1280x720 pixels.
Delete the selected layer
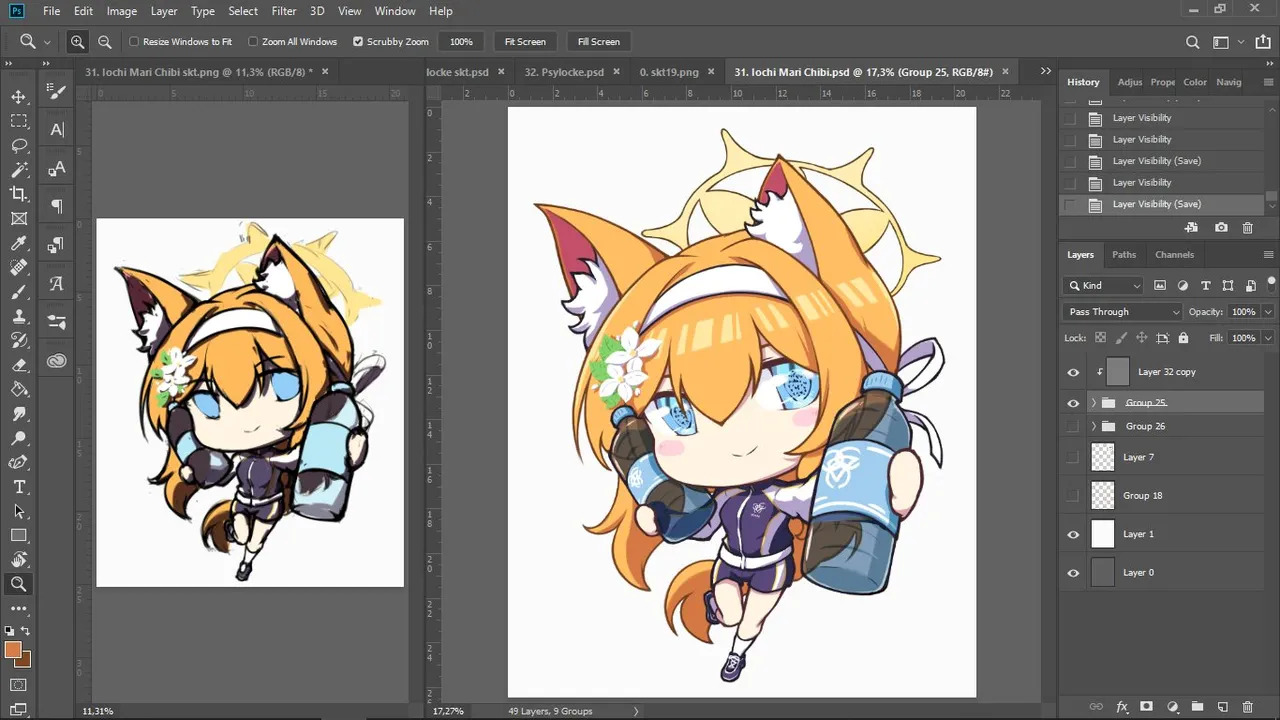tap(1247, 707)
